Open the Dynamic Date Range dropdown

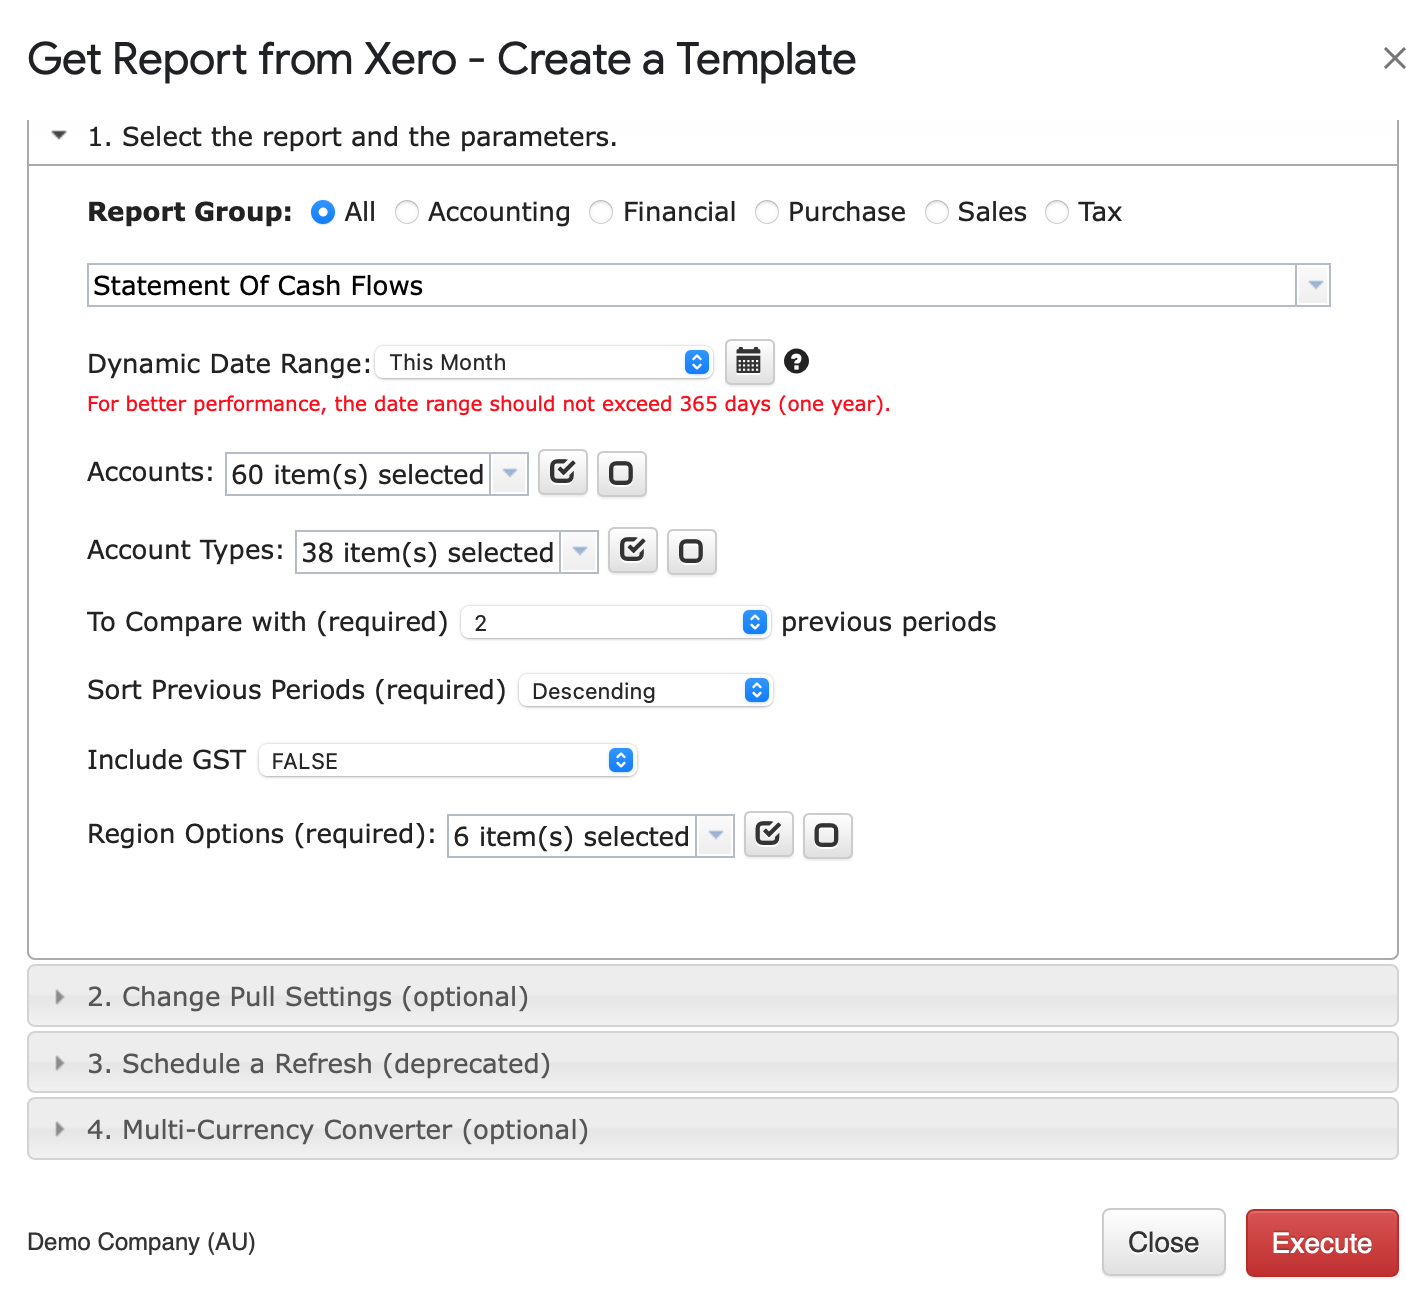[x=544, y=362]
